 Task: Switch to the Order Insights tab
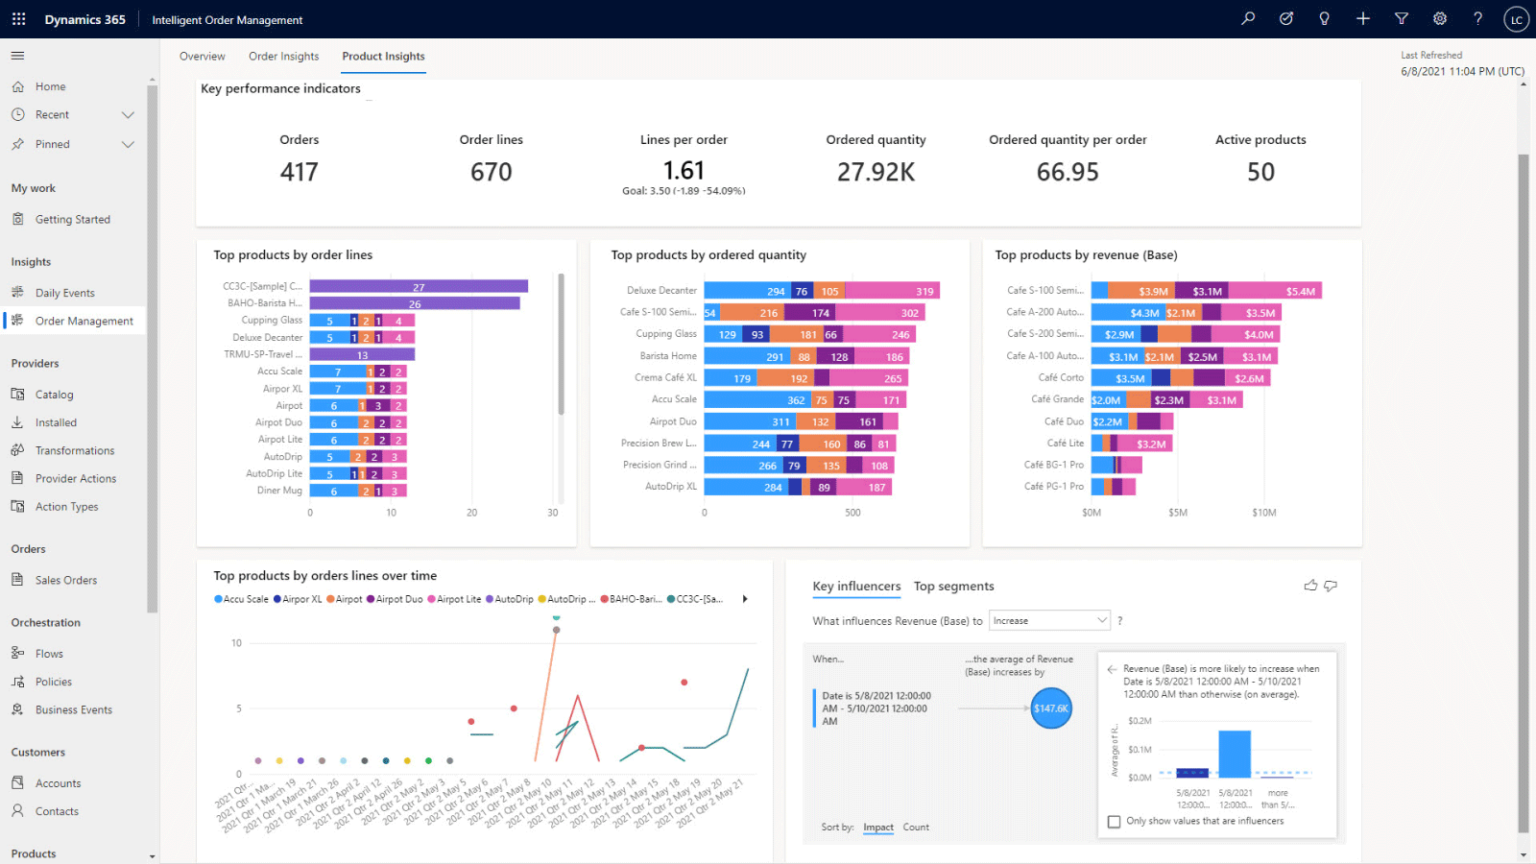[x=283, y=56]
